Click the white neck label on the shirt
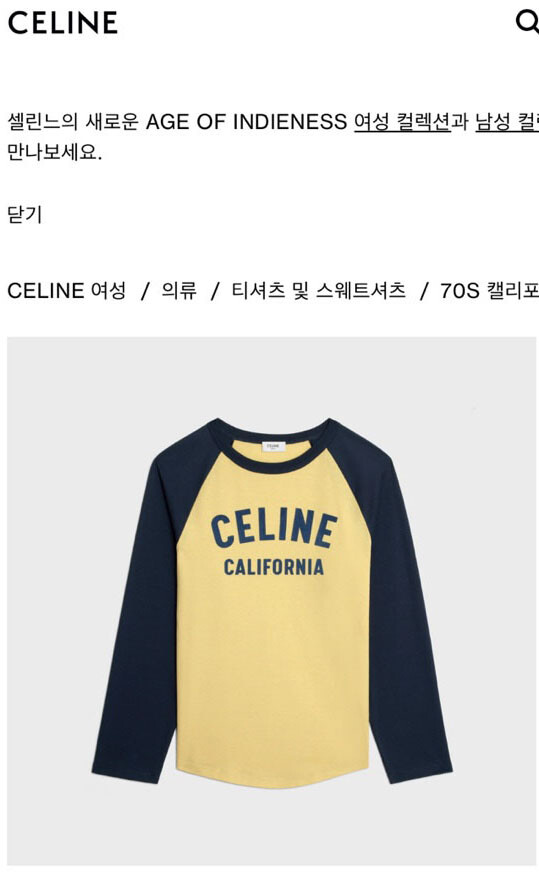The width and height of the screenshot is (539, 872). (273, 446)
